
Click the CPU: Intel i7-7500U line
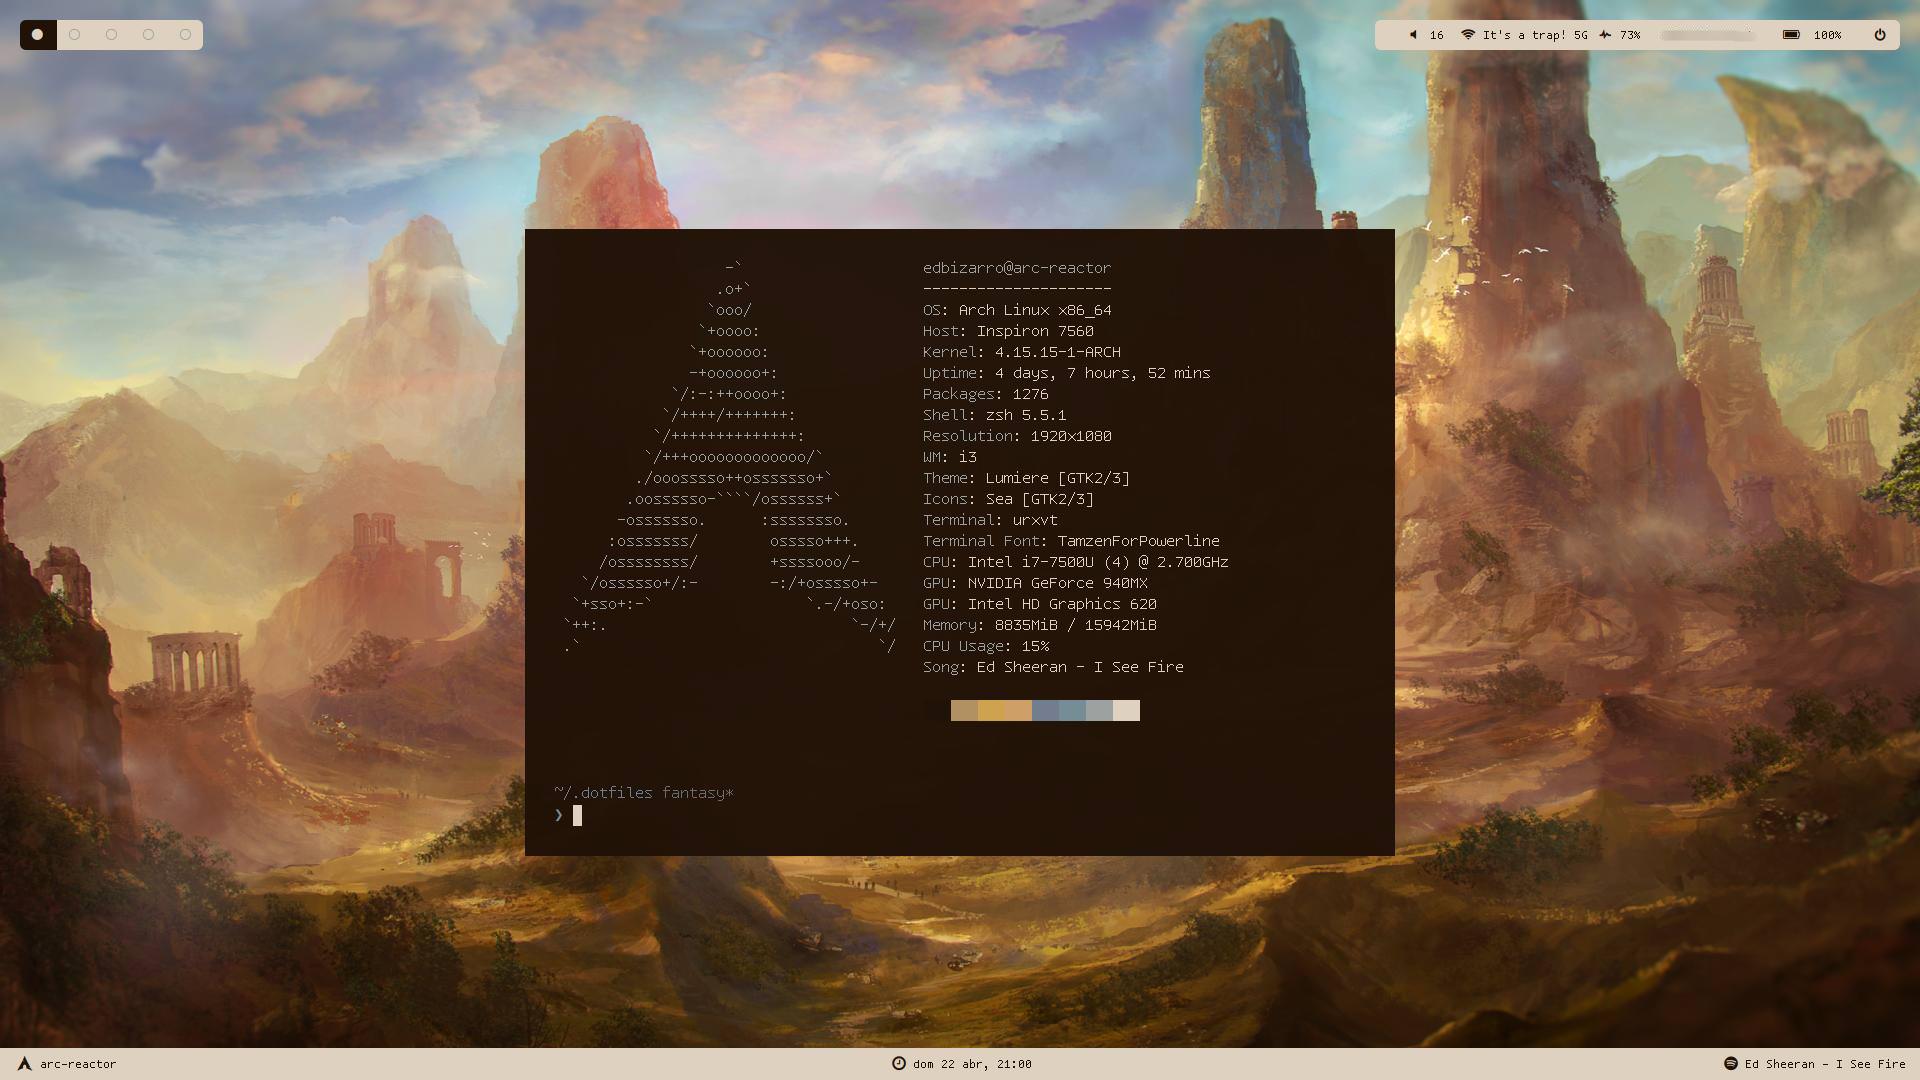(1076, 562)
